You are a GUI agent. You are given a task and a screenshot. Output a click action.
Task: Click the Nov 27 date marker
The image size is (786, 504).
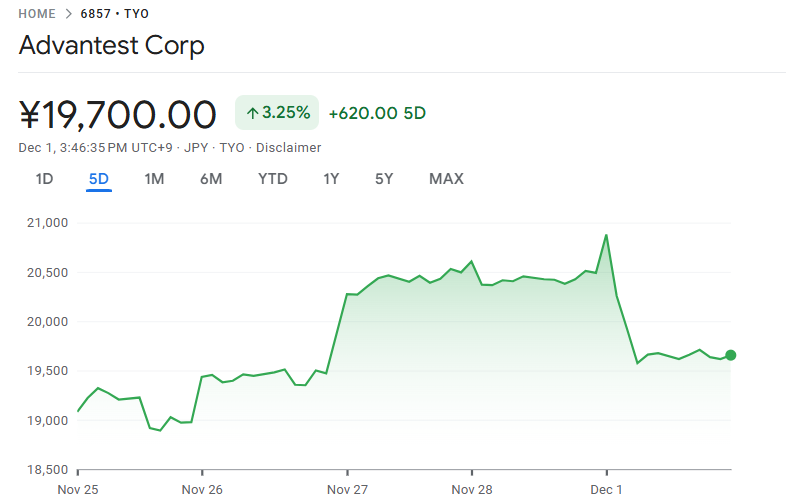(347, 490)
